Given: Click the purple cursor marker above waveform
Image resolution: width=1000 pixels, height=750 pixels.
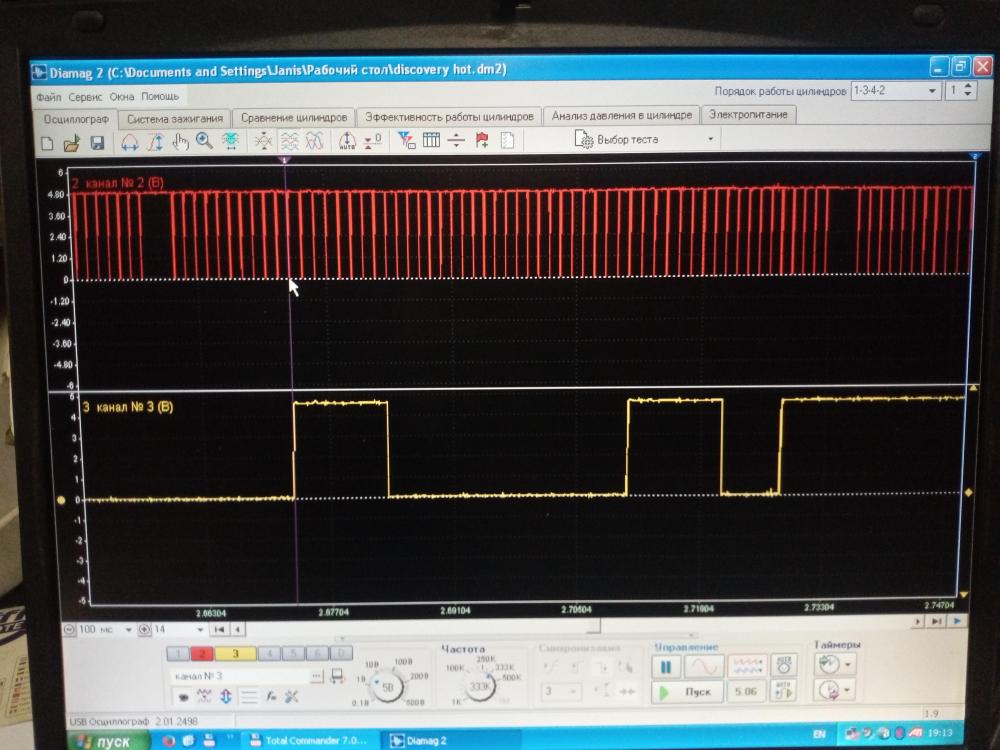Looking at the screenshot, I should pos(285,159).
